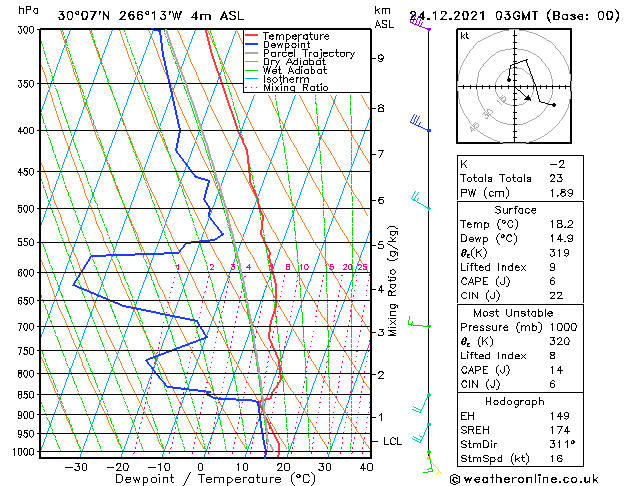Click the StmSpd (kt) value 16
Image resolution: width=629 pixels, height=486 pixels.
[556, 458]
